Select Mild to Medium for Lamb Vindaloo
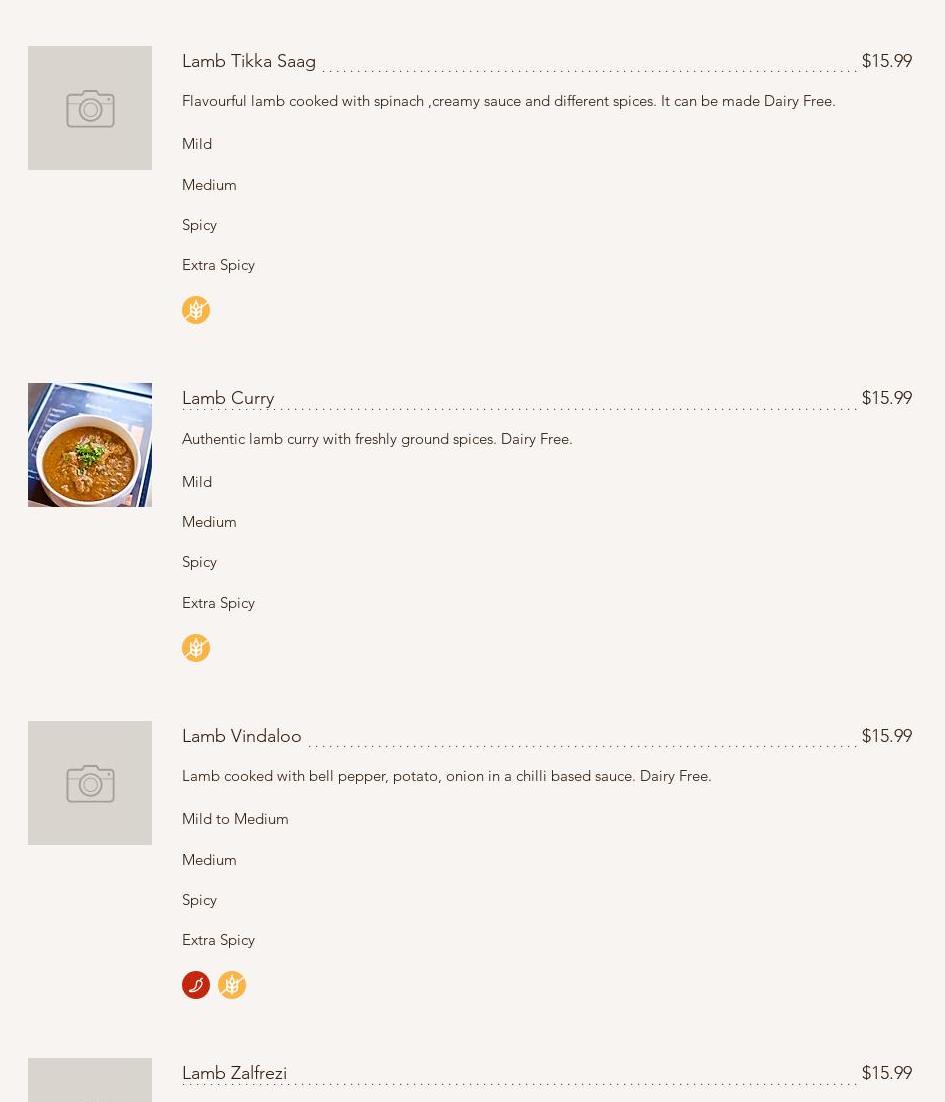945x1102 pixels. tap(235, 819)
